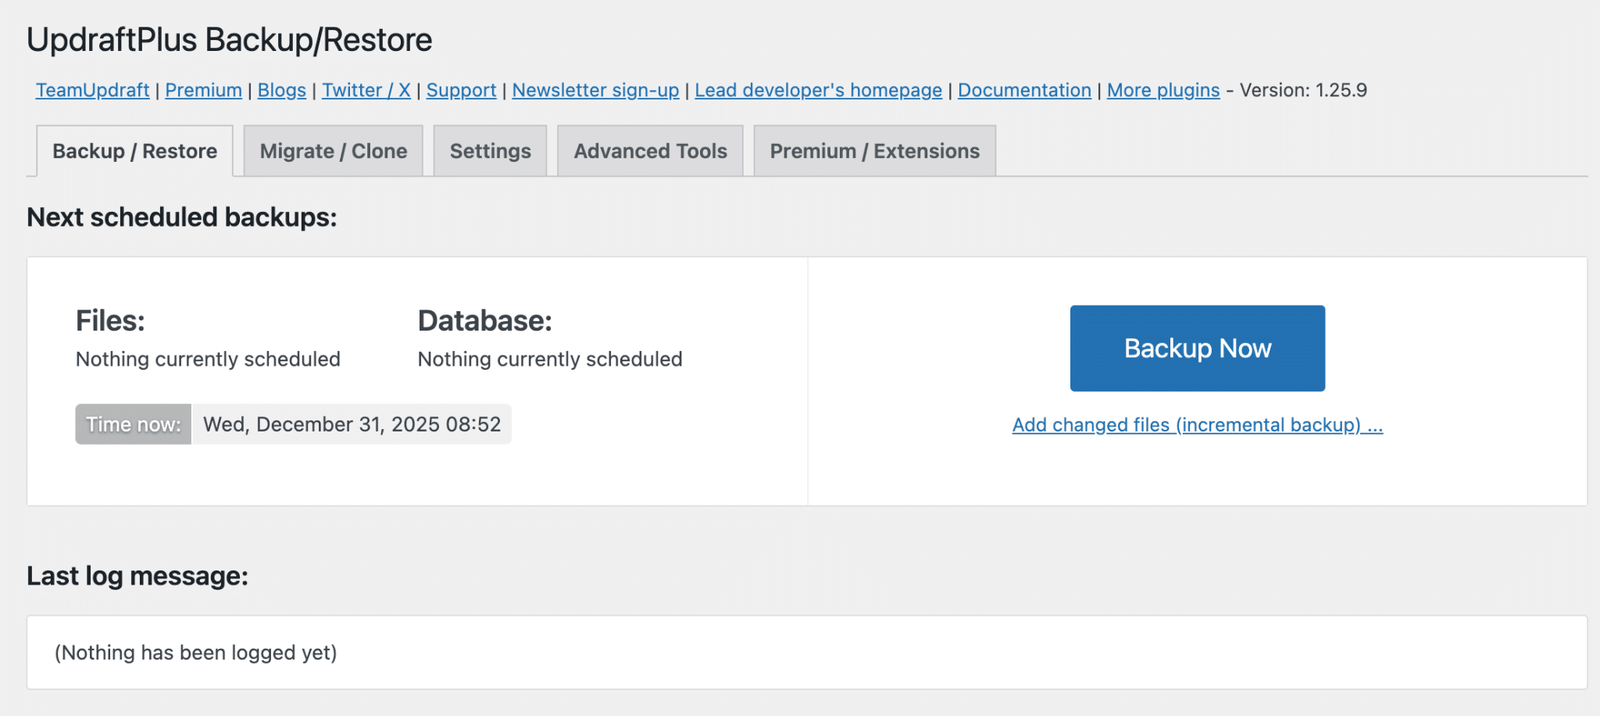
Task: Switch to the Migrate / Clone tab
Action: pos(333,151)
